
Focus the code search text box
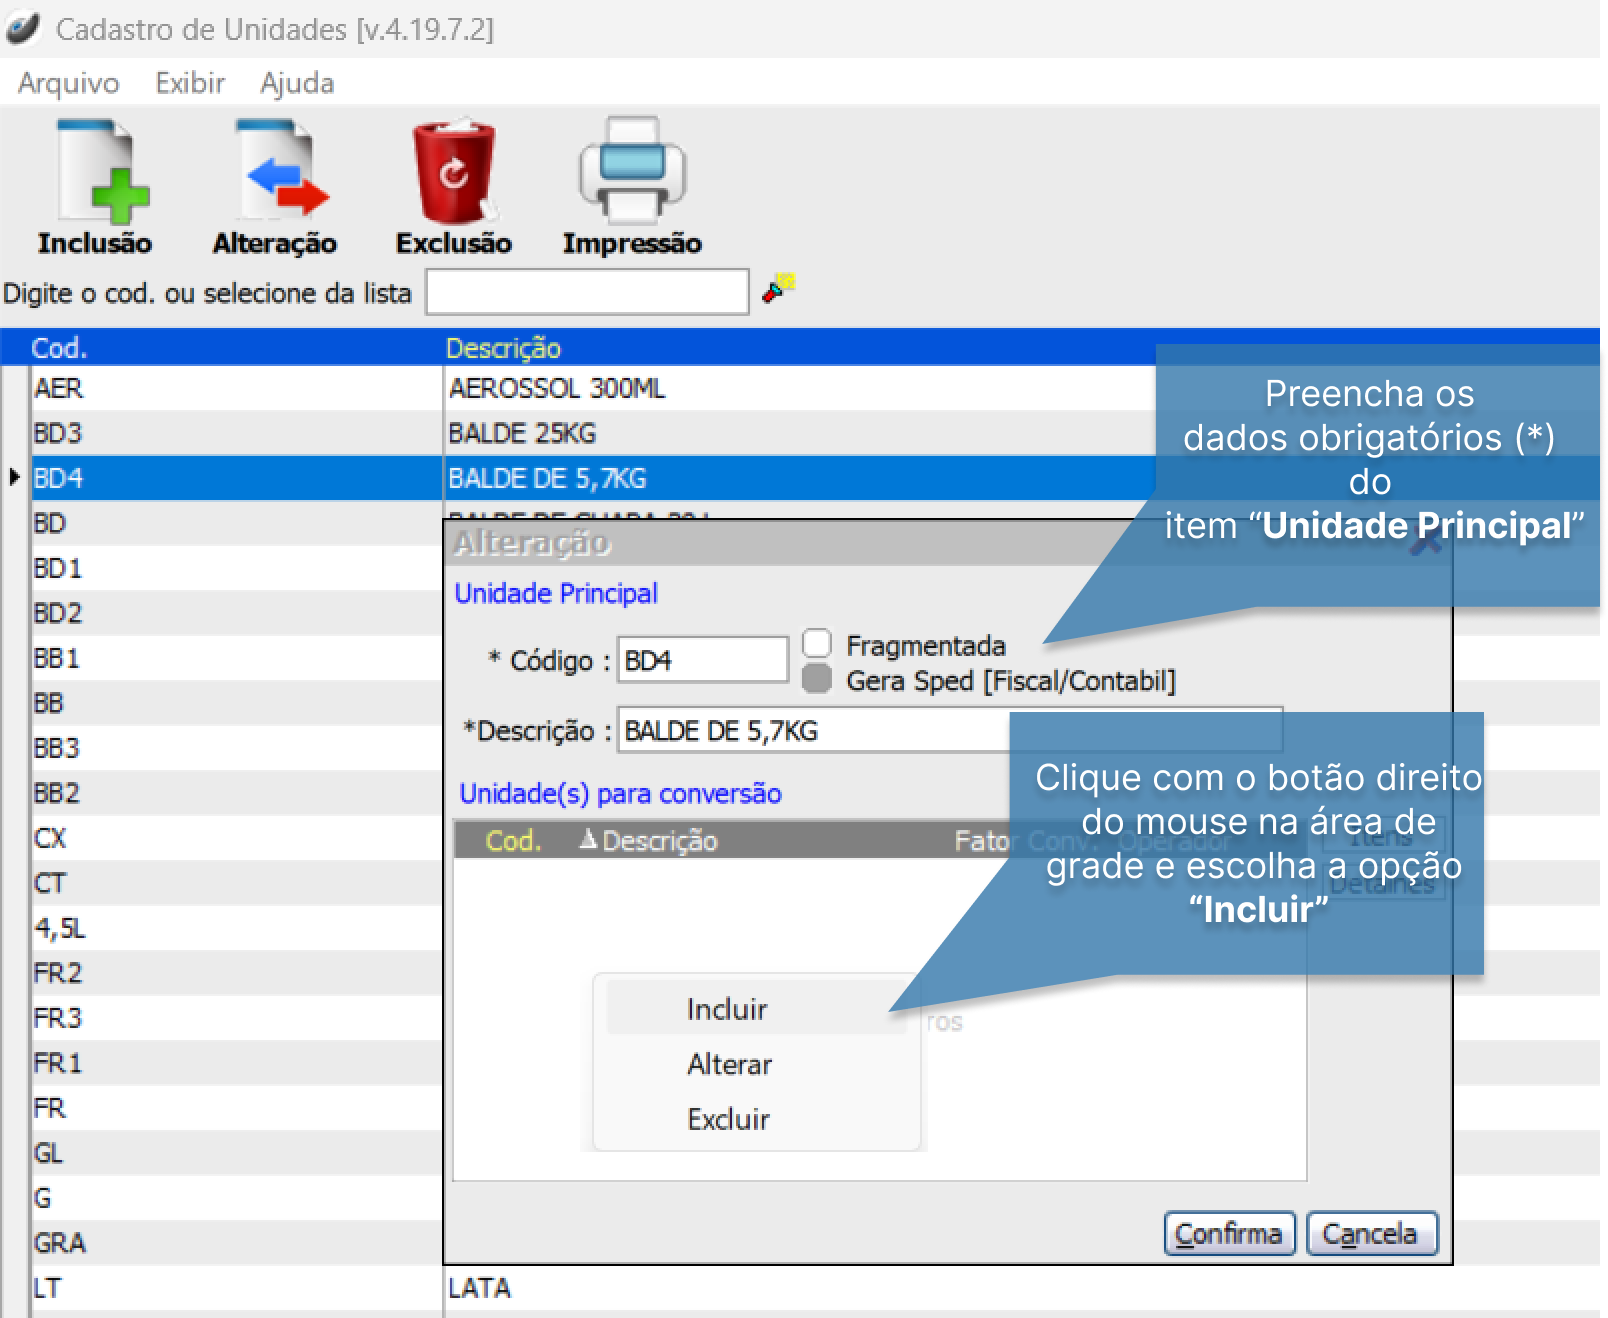587,292
